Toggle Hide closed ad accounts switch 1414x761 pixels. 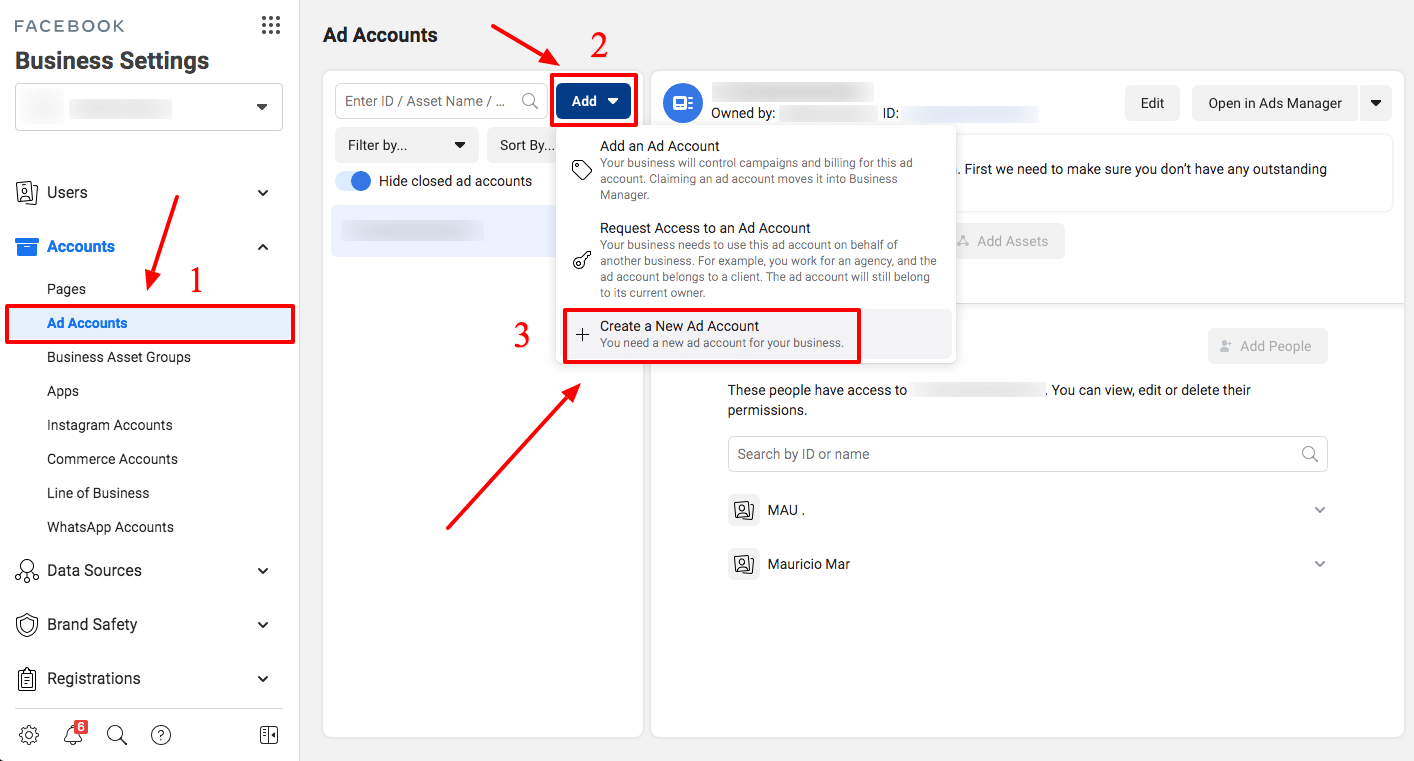(353, 181)
